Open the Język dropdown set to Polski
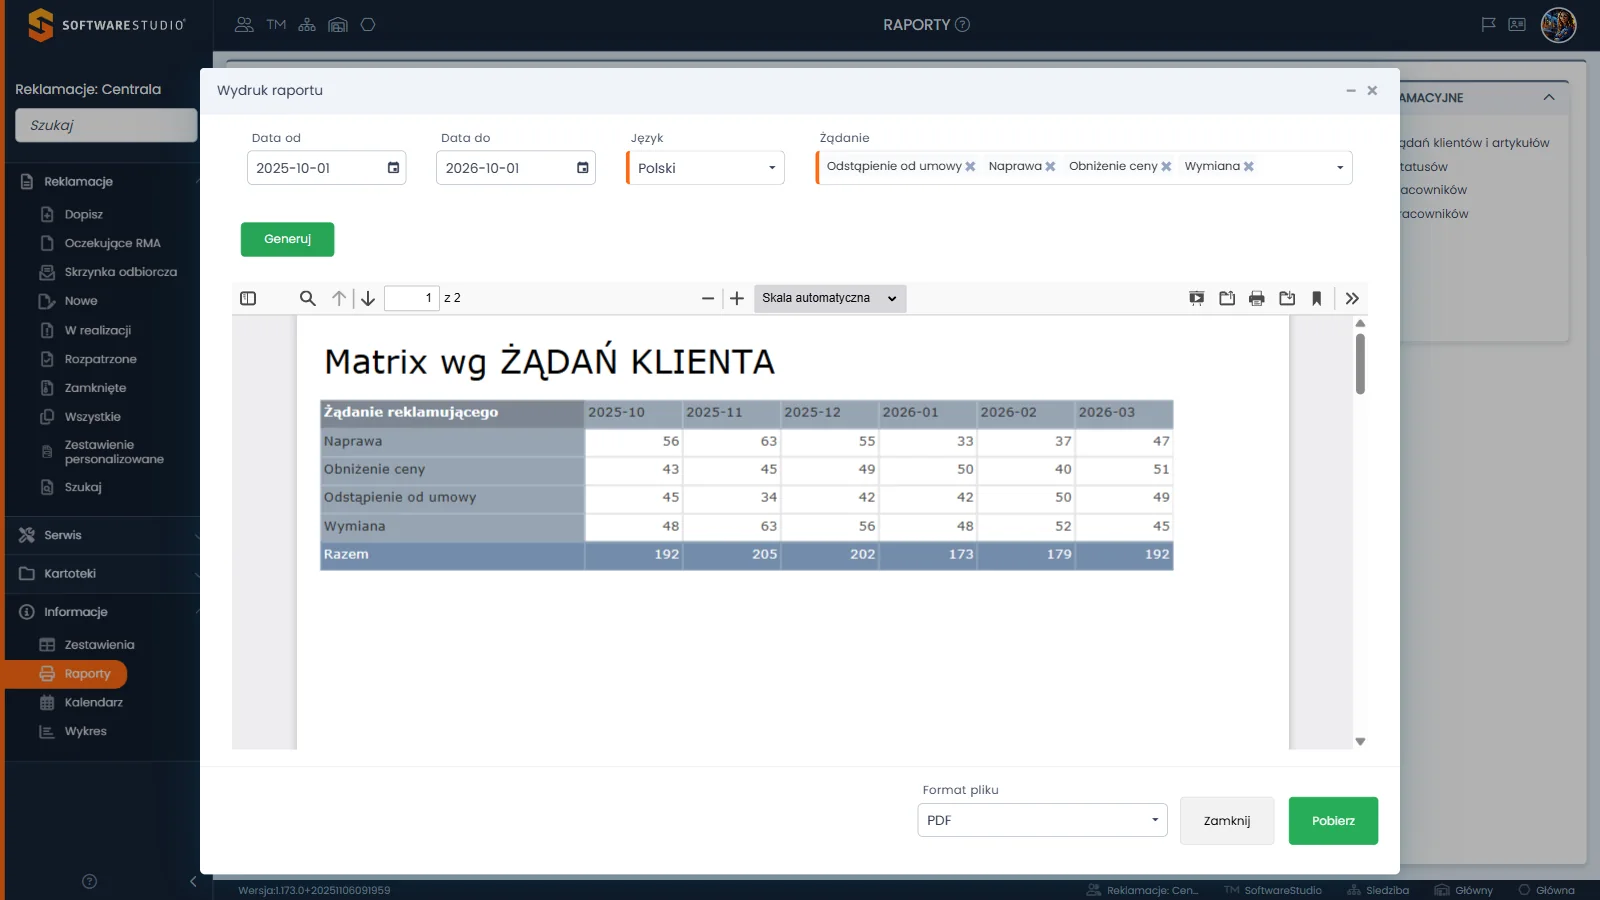1600x900 pixels. coord(706,168)
